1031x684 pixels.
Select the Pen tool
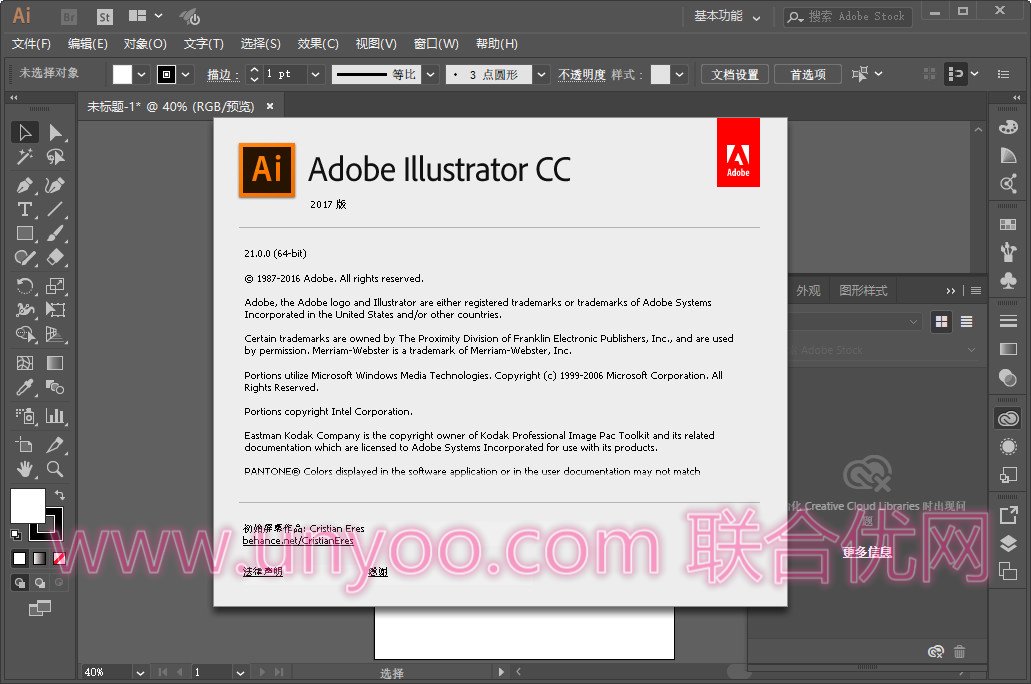tap(25, 185)
